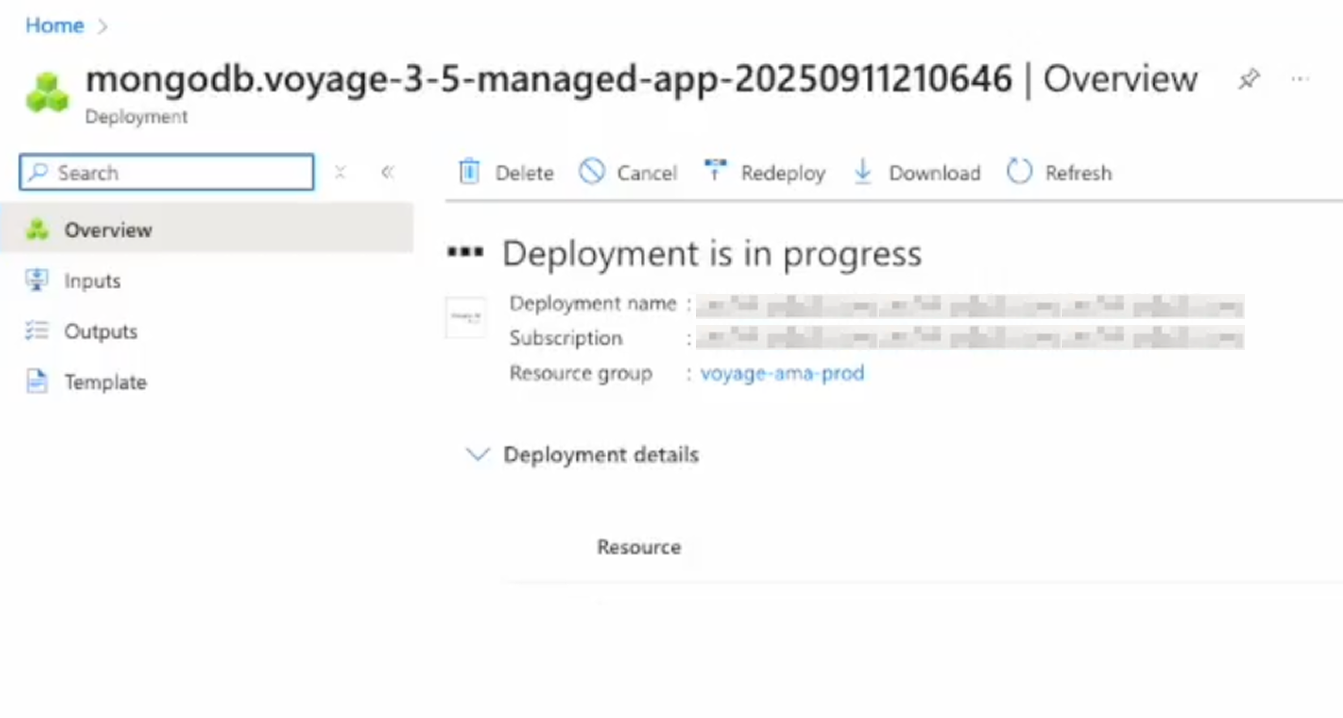Click the Resource column header

click(639, 547)
